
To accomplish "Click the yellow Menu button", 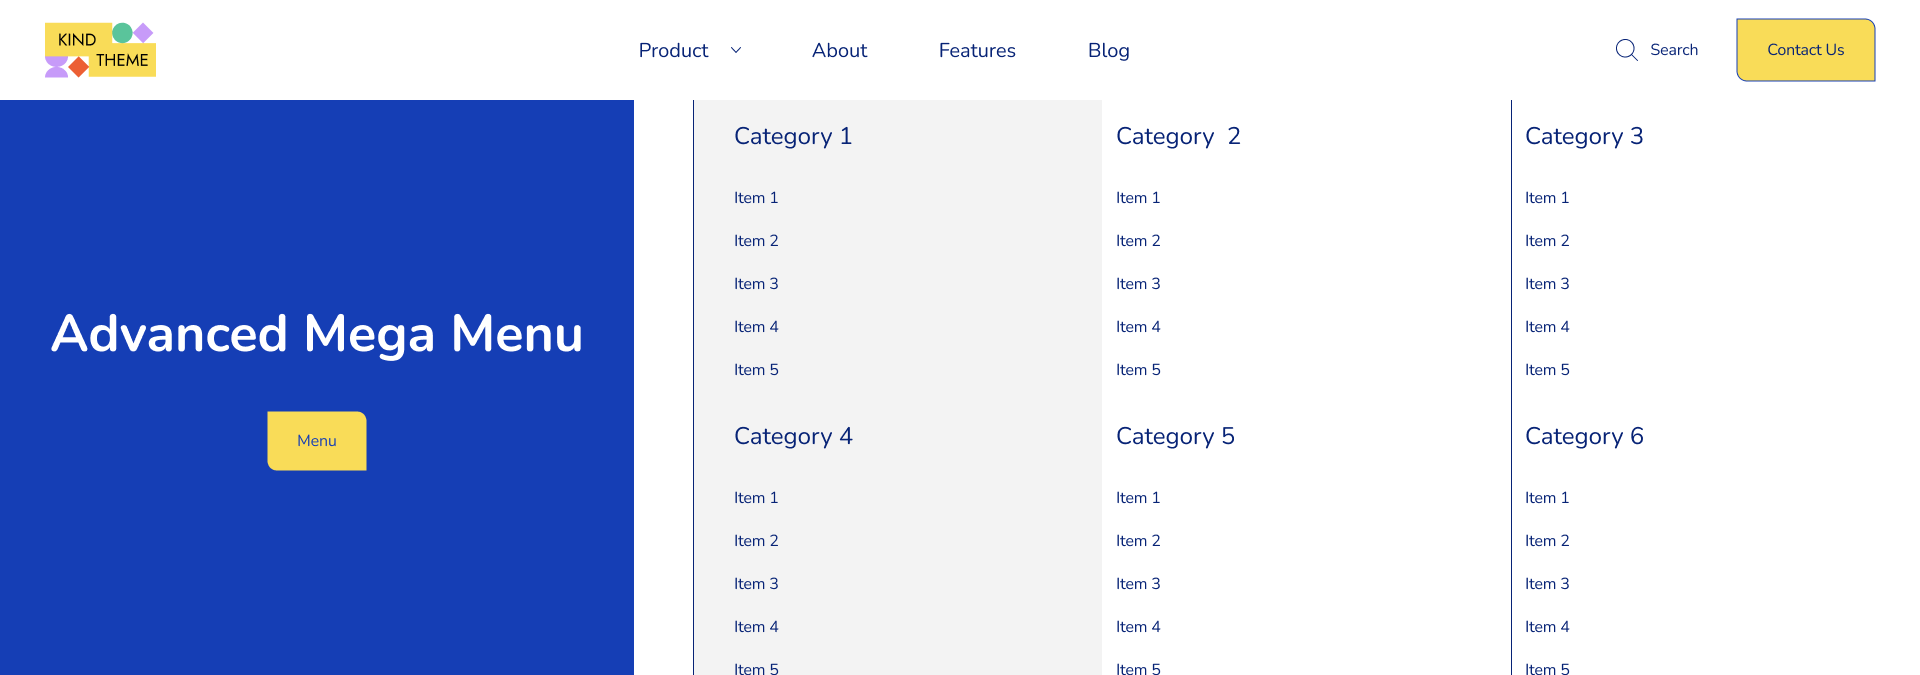I will (x=317, y=441).
